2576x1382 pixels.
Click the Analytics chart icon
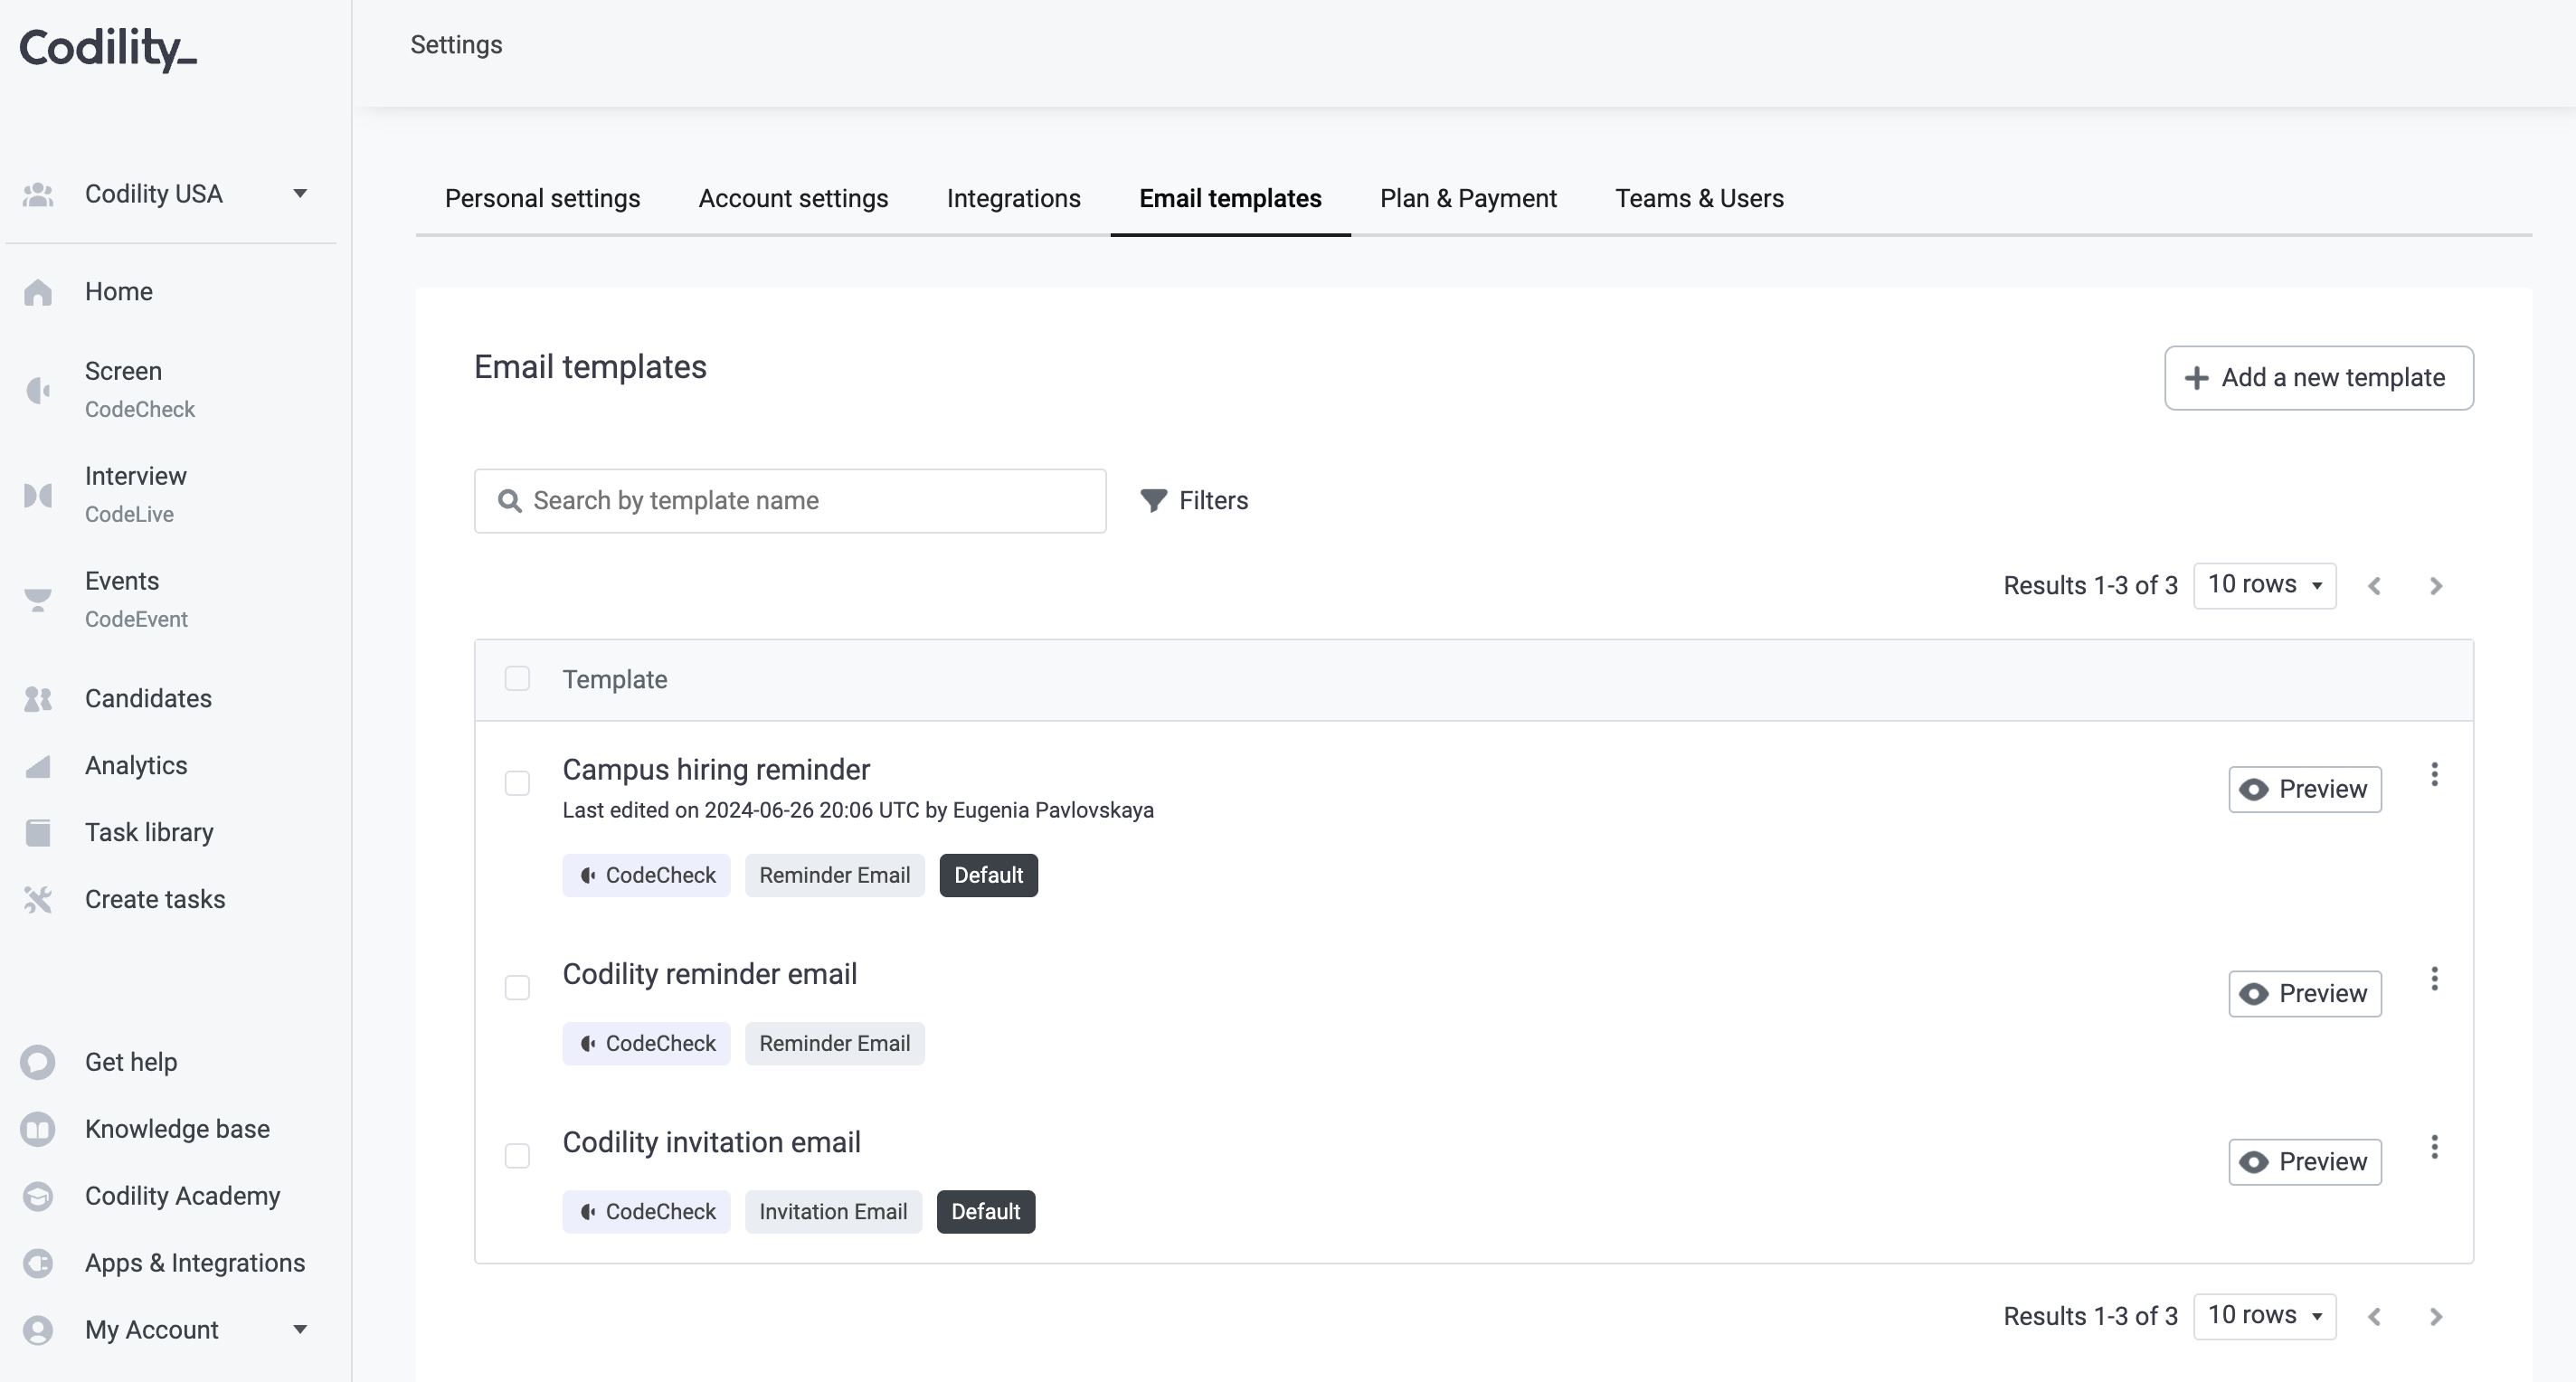[x=38, y=766]
